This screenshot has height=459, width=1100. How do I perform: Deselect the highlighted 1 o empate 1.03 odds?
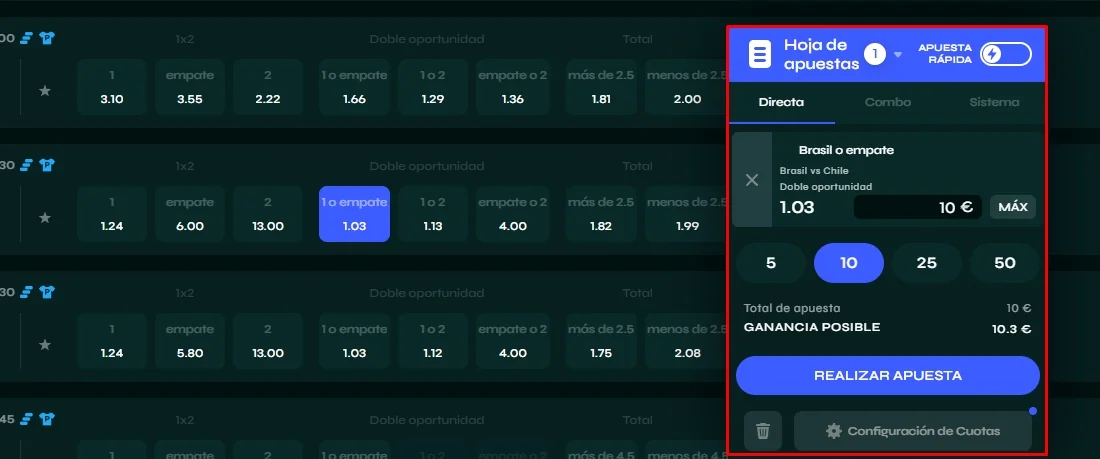coord(354,214)
